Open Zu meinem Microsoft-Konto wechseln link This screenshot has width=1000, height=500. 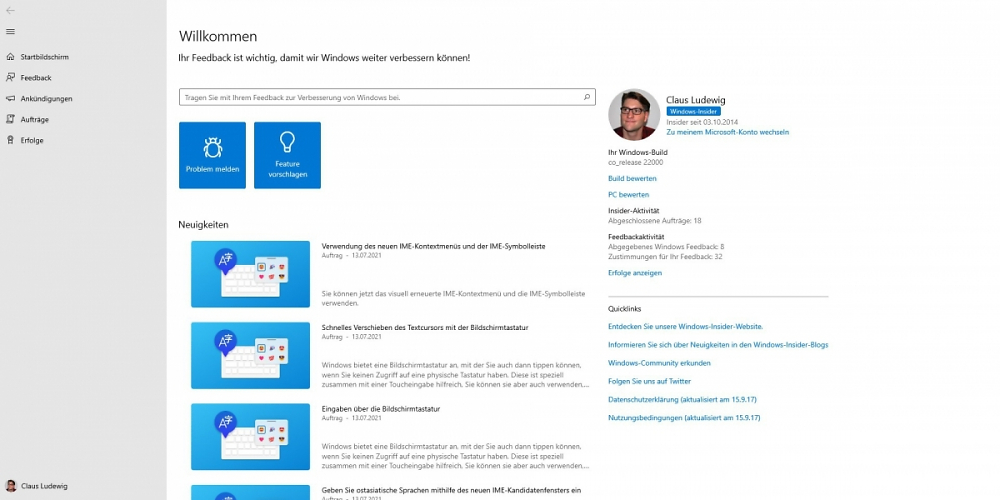tap(728, 132)
